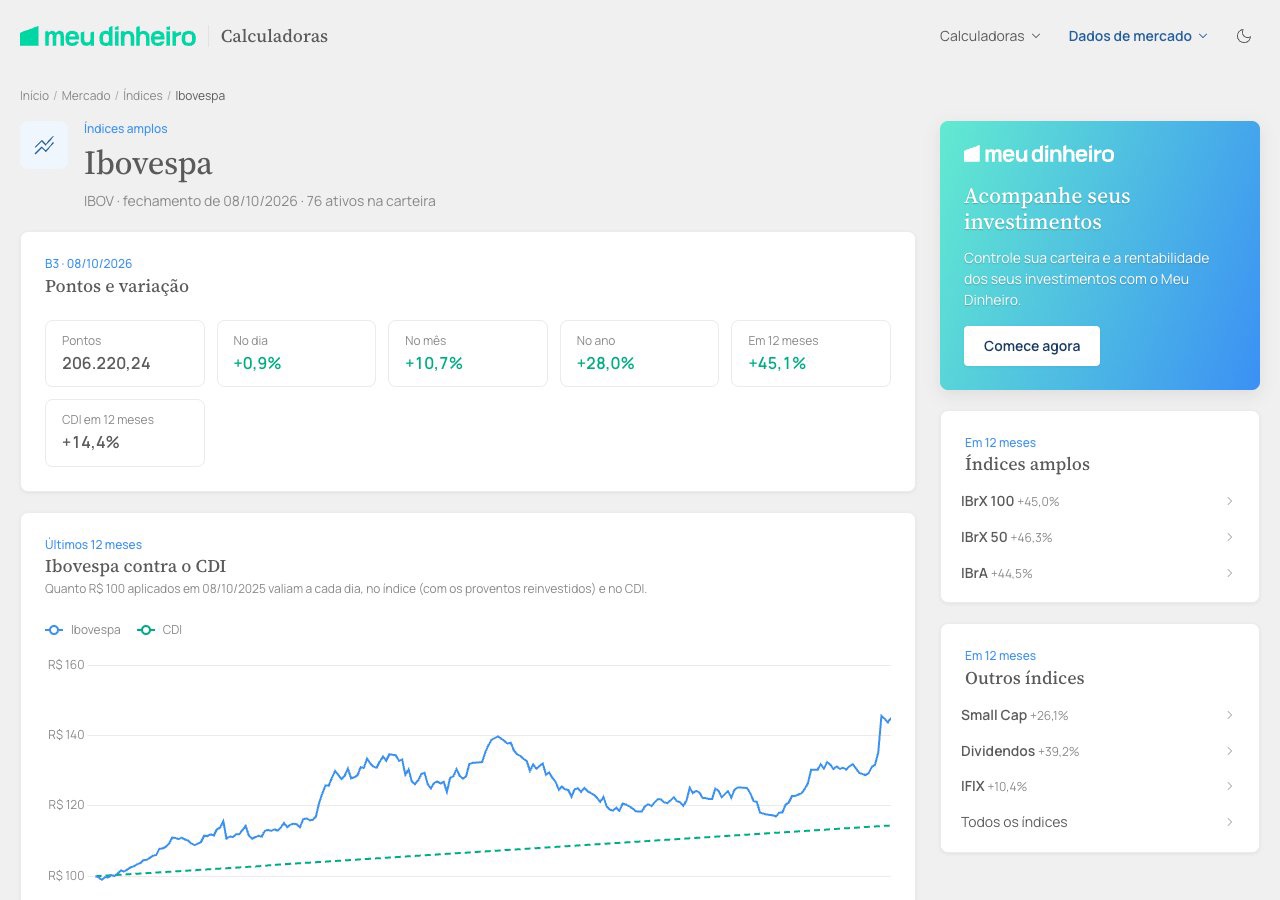
Task: Navigate to Índices breadcrumb link
Action: (143, 96)
